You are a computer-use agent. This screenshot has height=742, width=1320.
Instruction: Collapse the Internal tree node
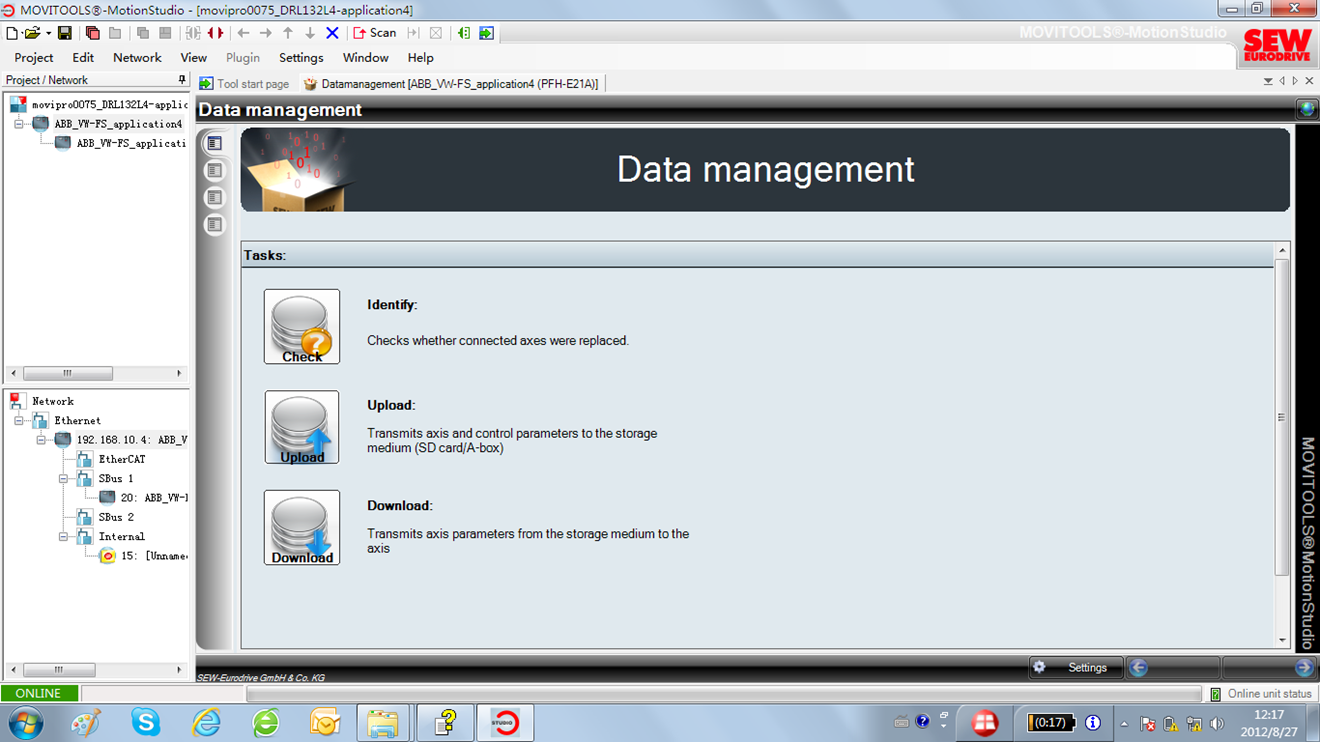click(63, 537)
